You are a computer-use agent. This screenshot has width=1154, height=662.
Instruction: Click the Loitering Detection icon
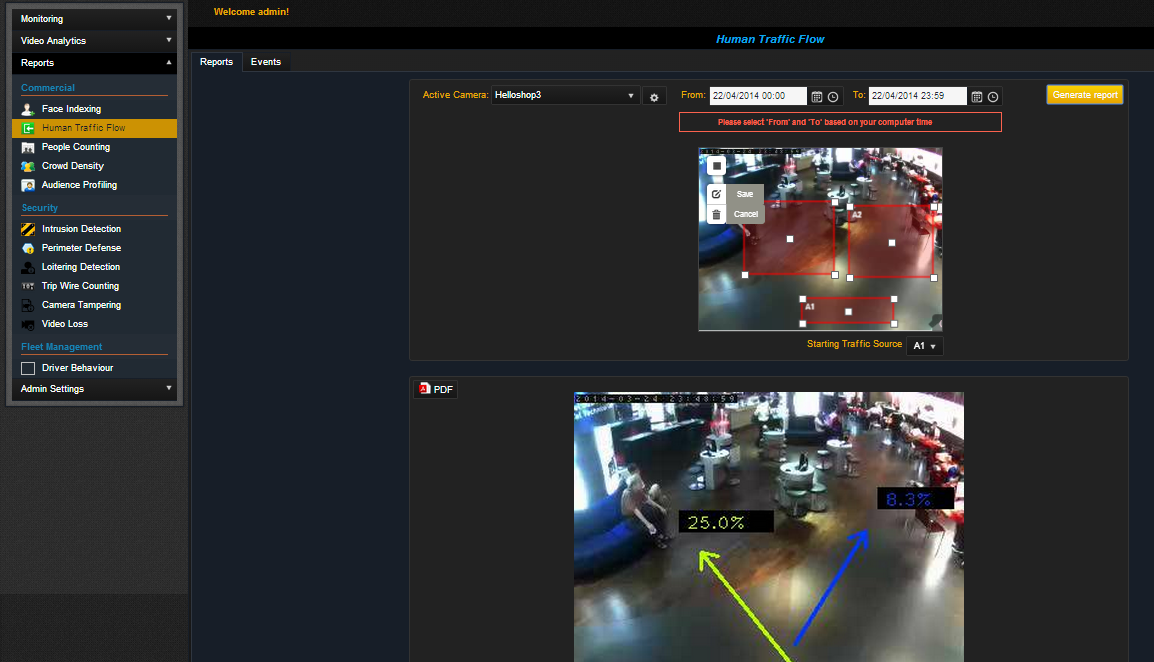28,267
